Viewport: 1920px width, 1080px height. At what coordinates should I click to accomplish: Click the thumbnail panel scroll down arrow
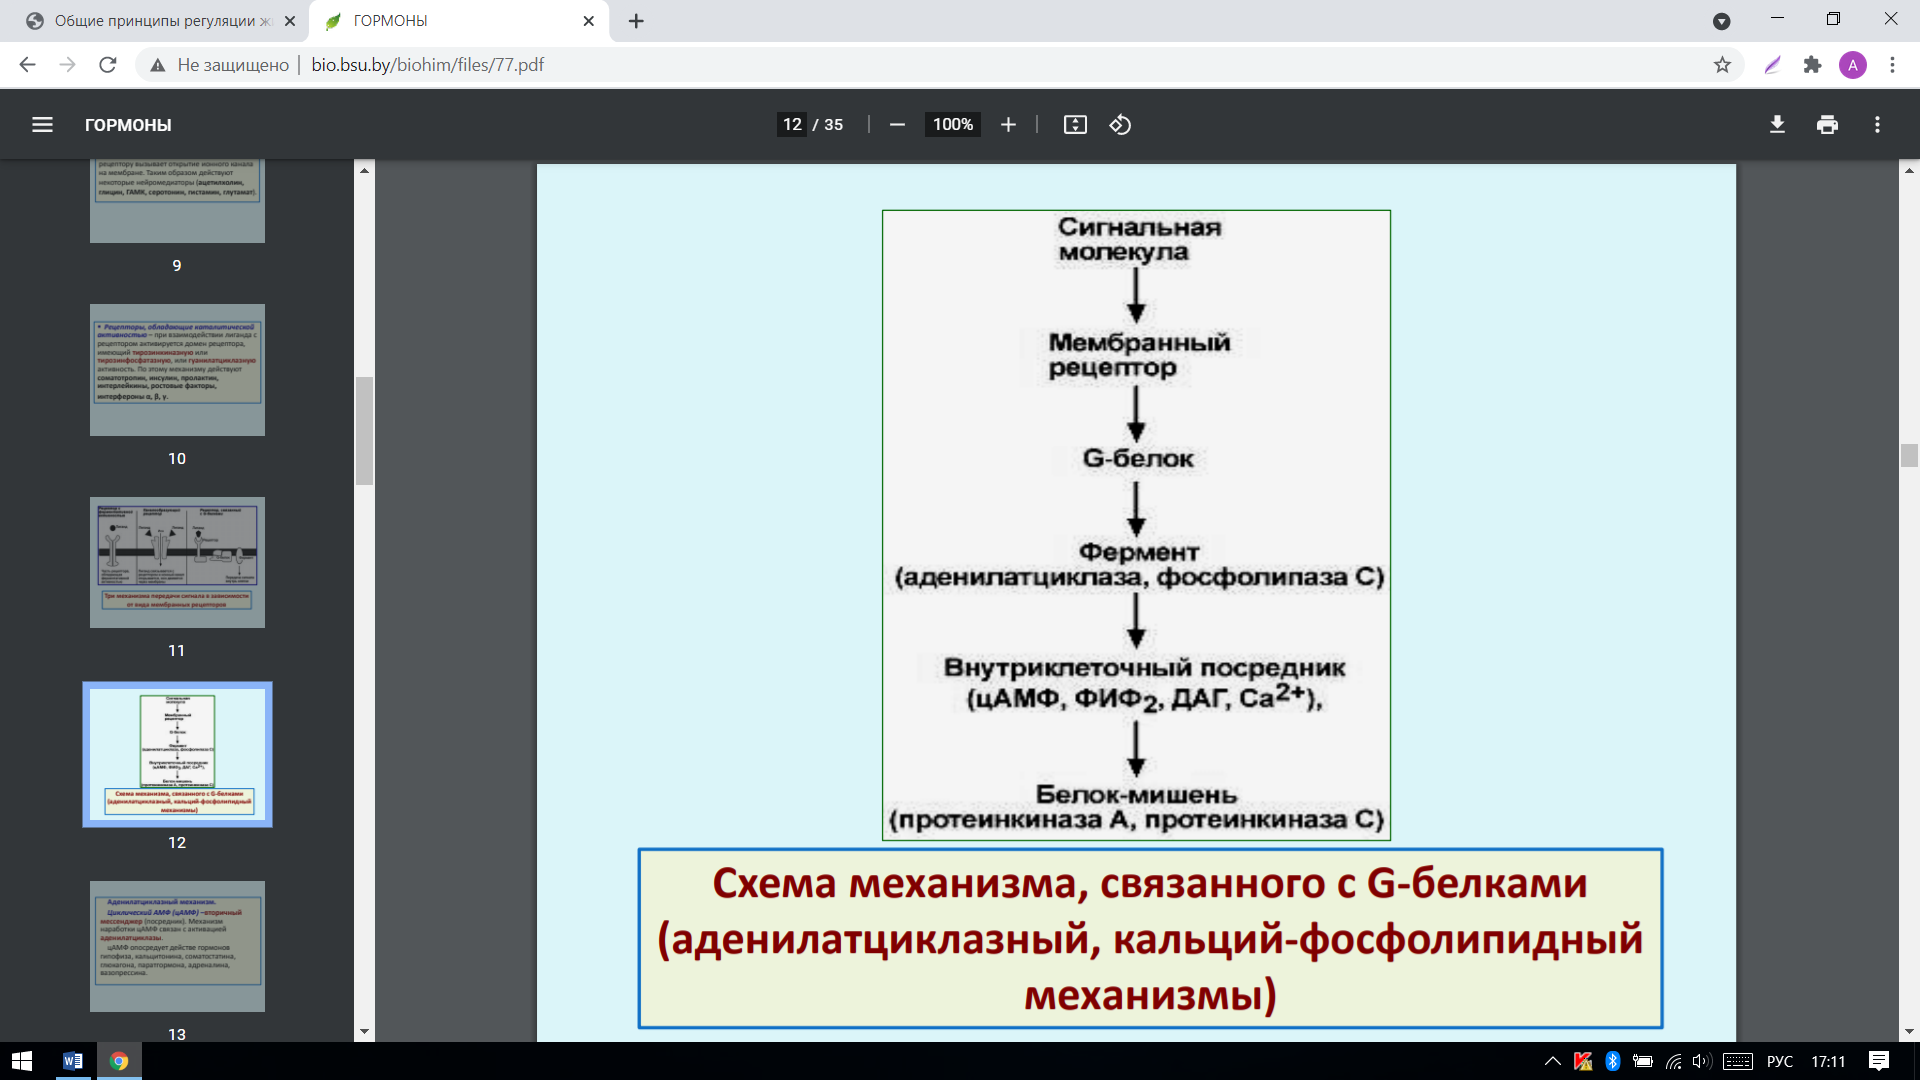click(364, 1031)
